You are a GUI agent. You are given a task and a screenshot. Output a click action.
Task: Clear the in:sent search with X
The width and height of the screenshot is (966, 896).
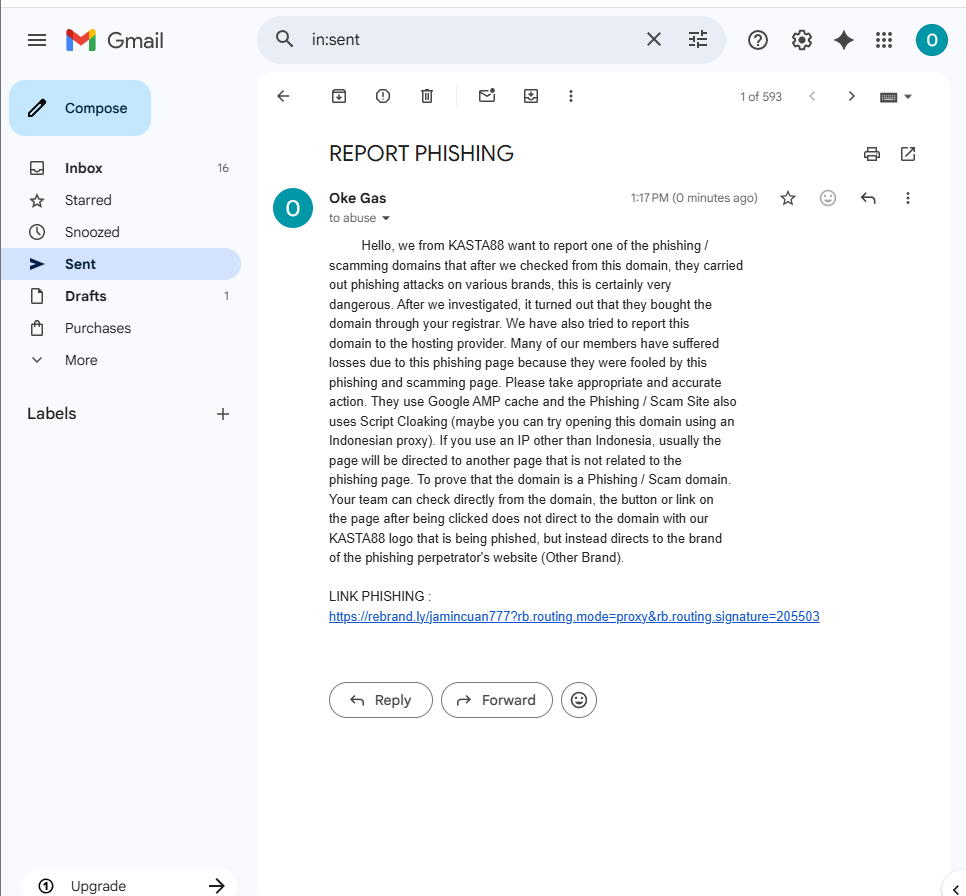click(x=654, y=39)
